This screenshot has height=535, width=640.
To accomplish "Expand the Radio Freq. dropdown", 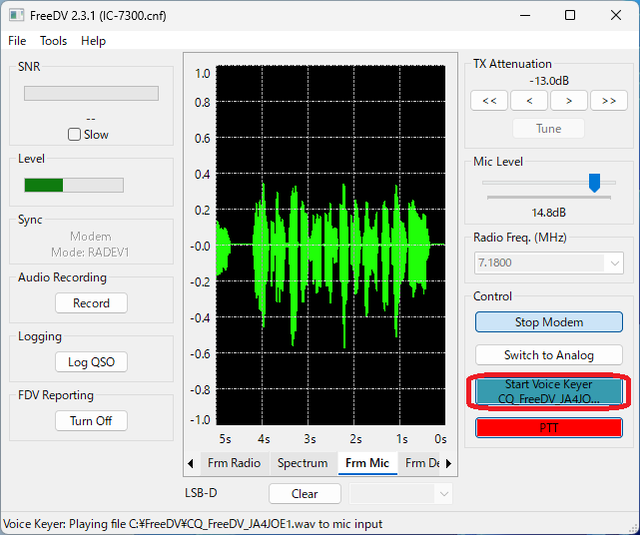I will 614,263.
